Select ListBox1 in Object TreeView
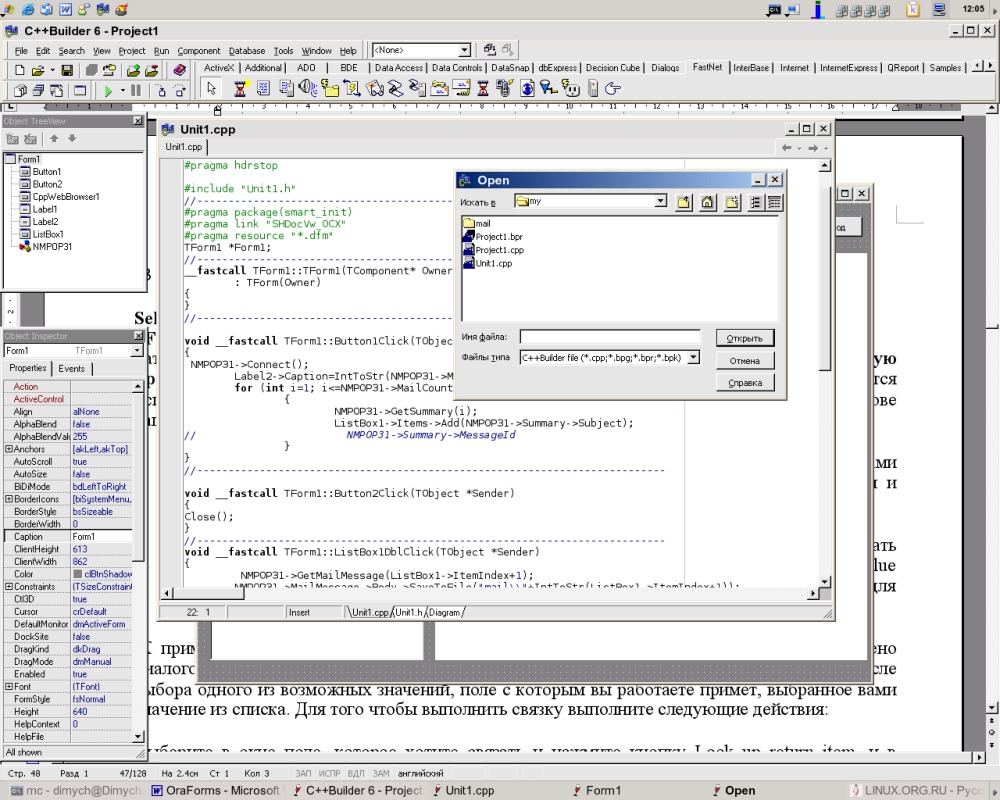This screenshot has height=800, width=1000. click(48, 234)
